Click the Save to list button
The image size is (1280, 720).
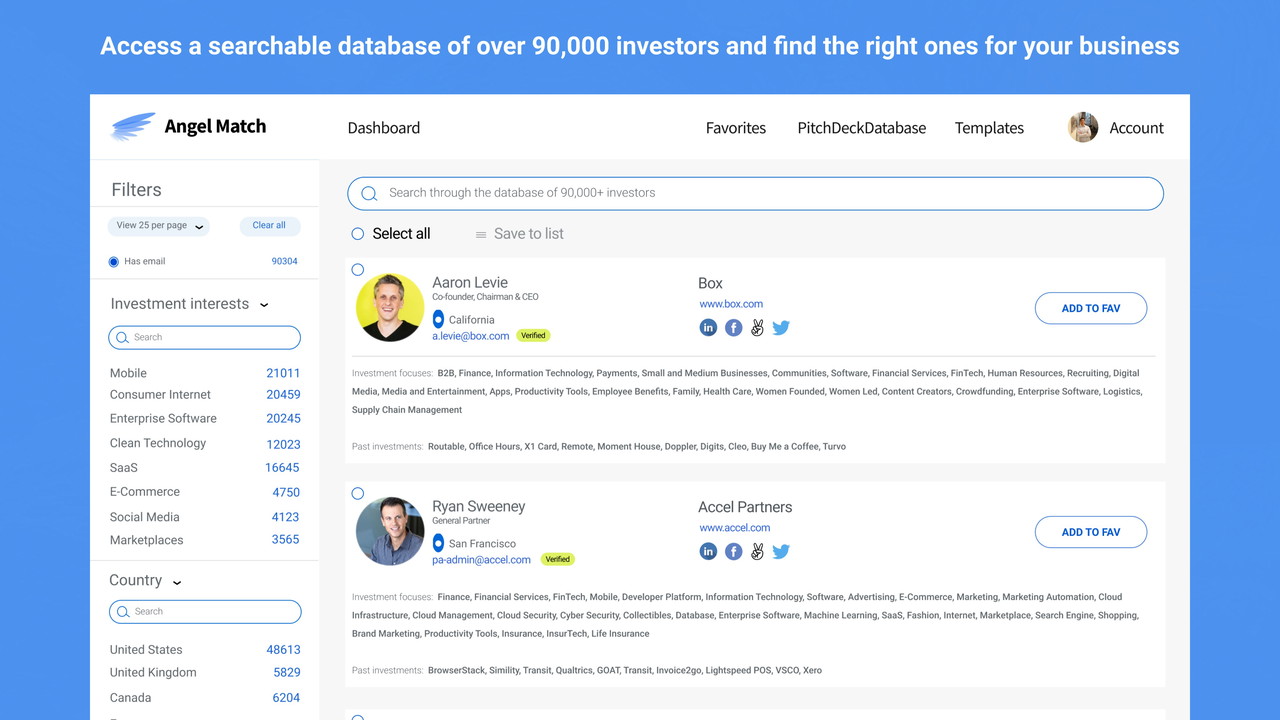519,234
